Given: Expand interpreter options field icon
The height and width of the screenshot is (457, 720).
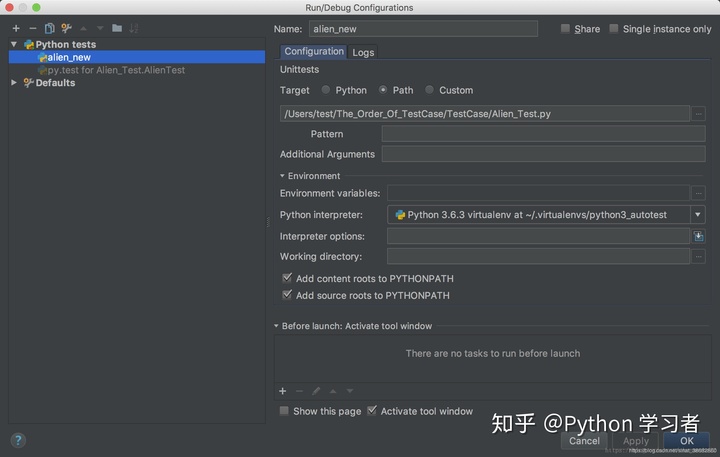Looking at the screenshot, I should tap(698, 236).
